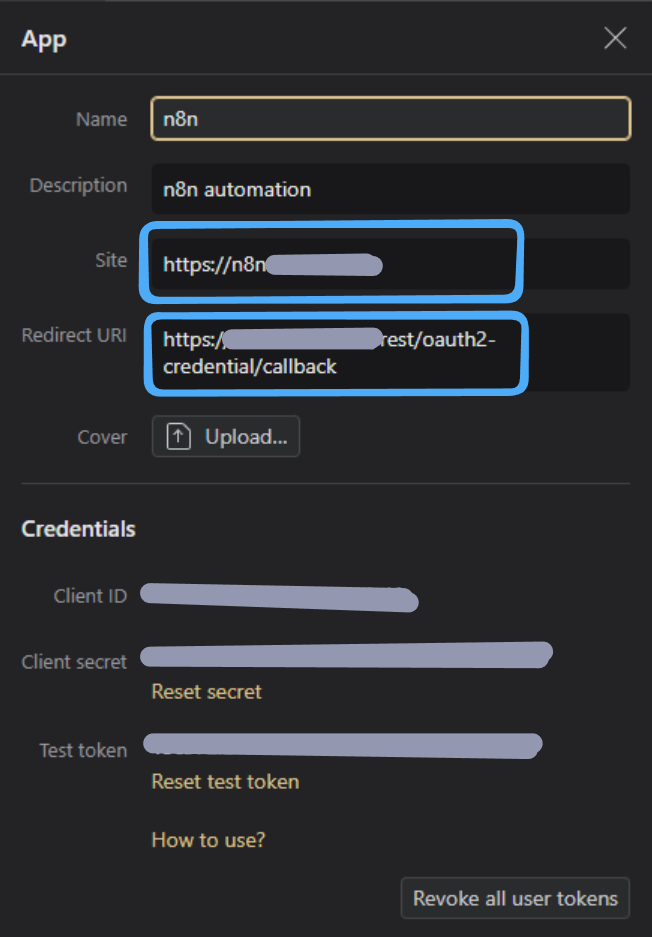Click the App dialog title
Viewport: 652px width, 937px height.
point(44,39)
